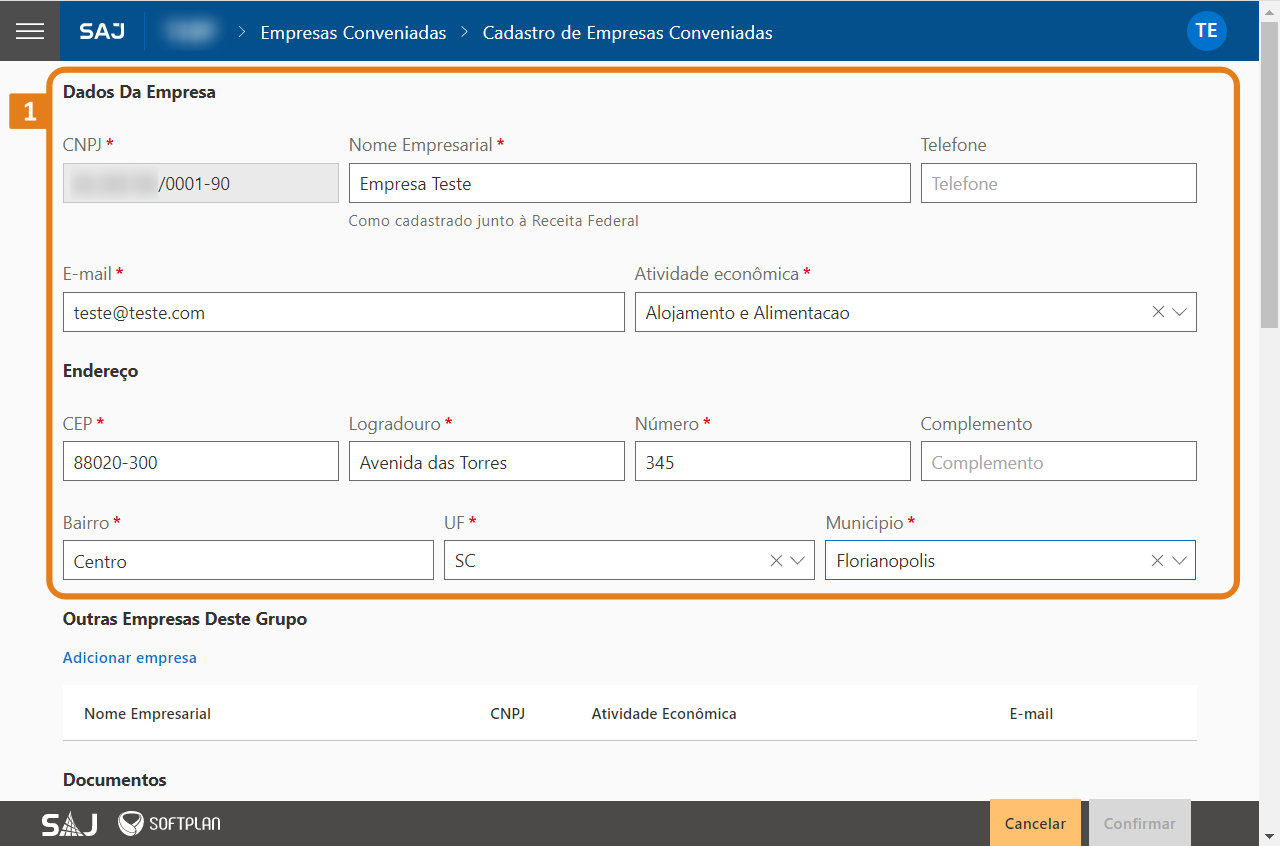Viewport: 1280px width, 846px height.
Task: Click the Adicionar empresa link
Action: pyautogui.click(x=130, y=657)
